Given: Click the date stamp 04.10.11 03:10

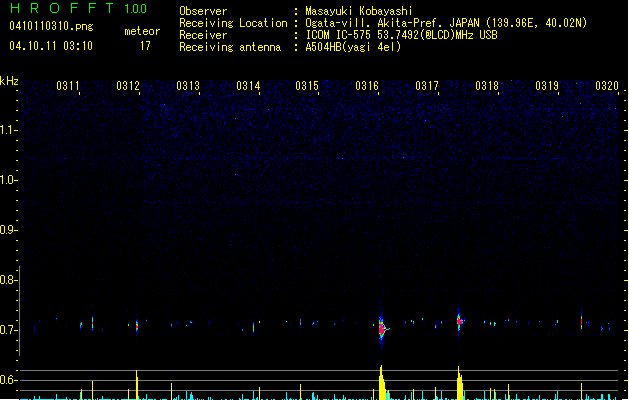Looking at the screenshot, I should pos(51,46).
